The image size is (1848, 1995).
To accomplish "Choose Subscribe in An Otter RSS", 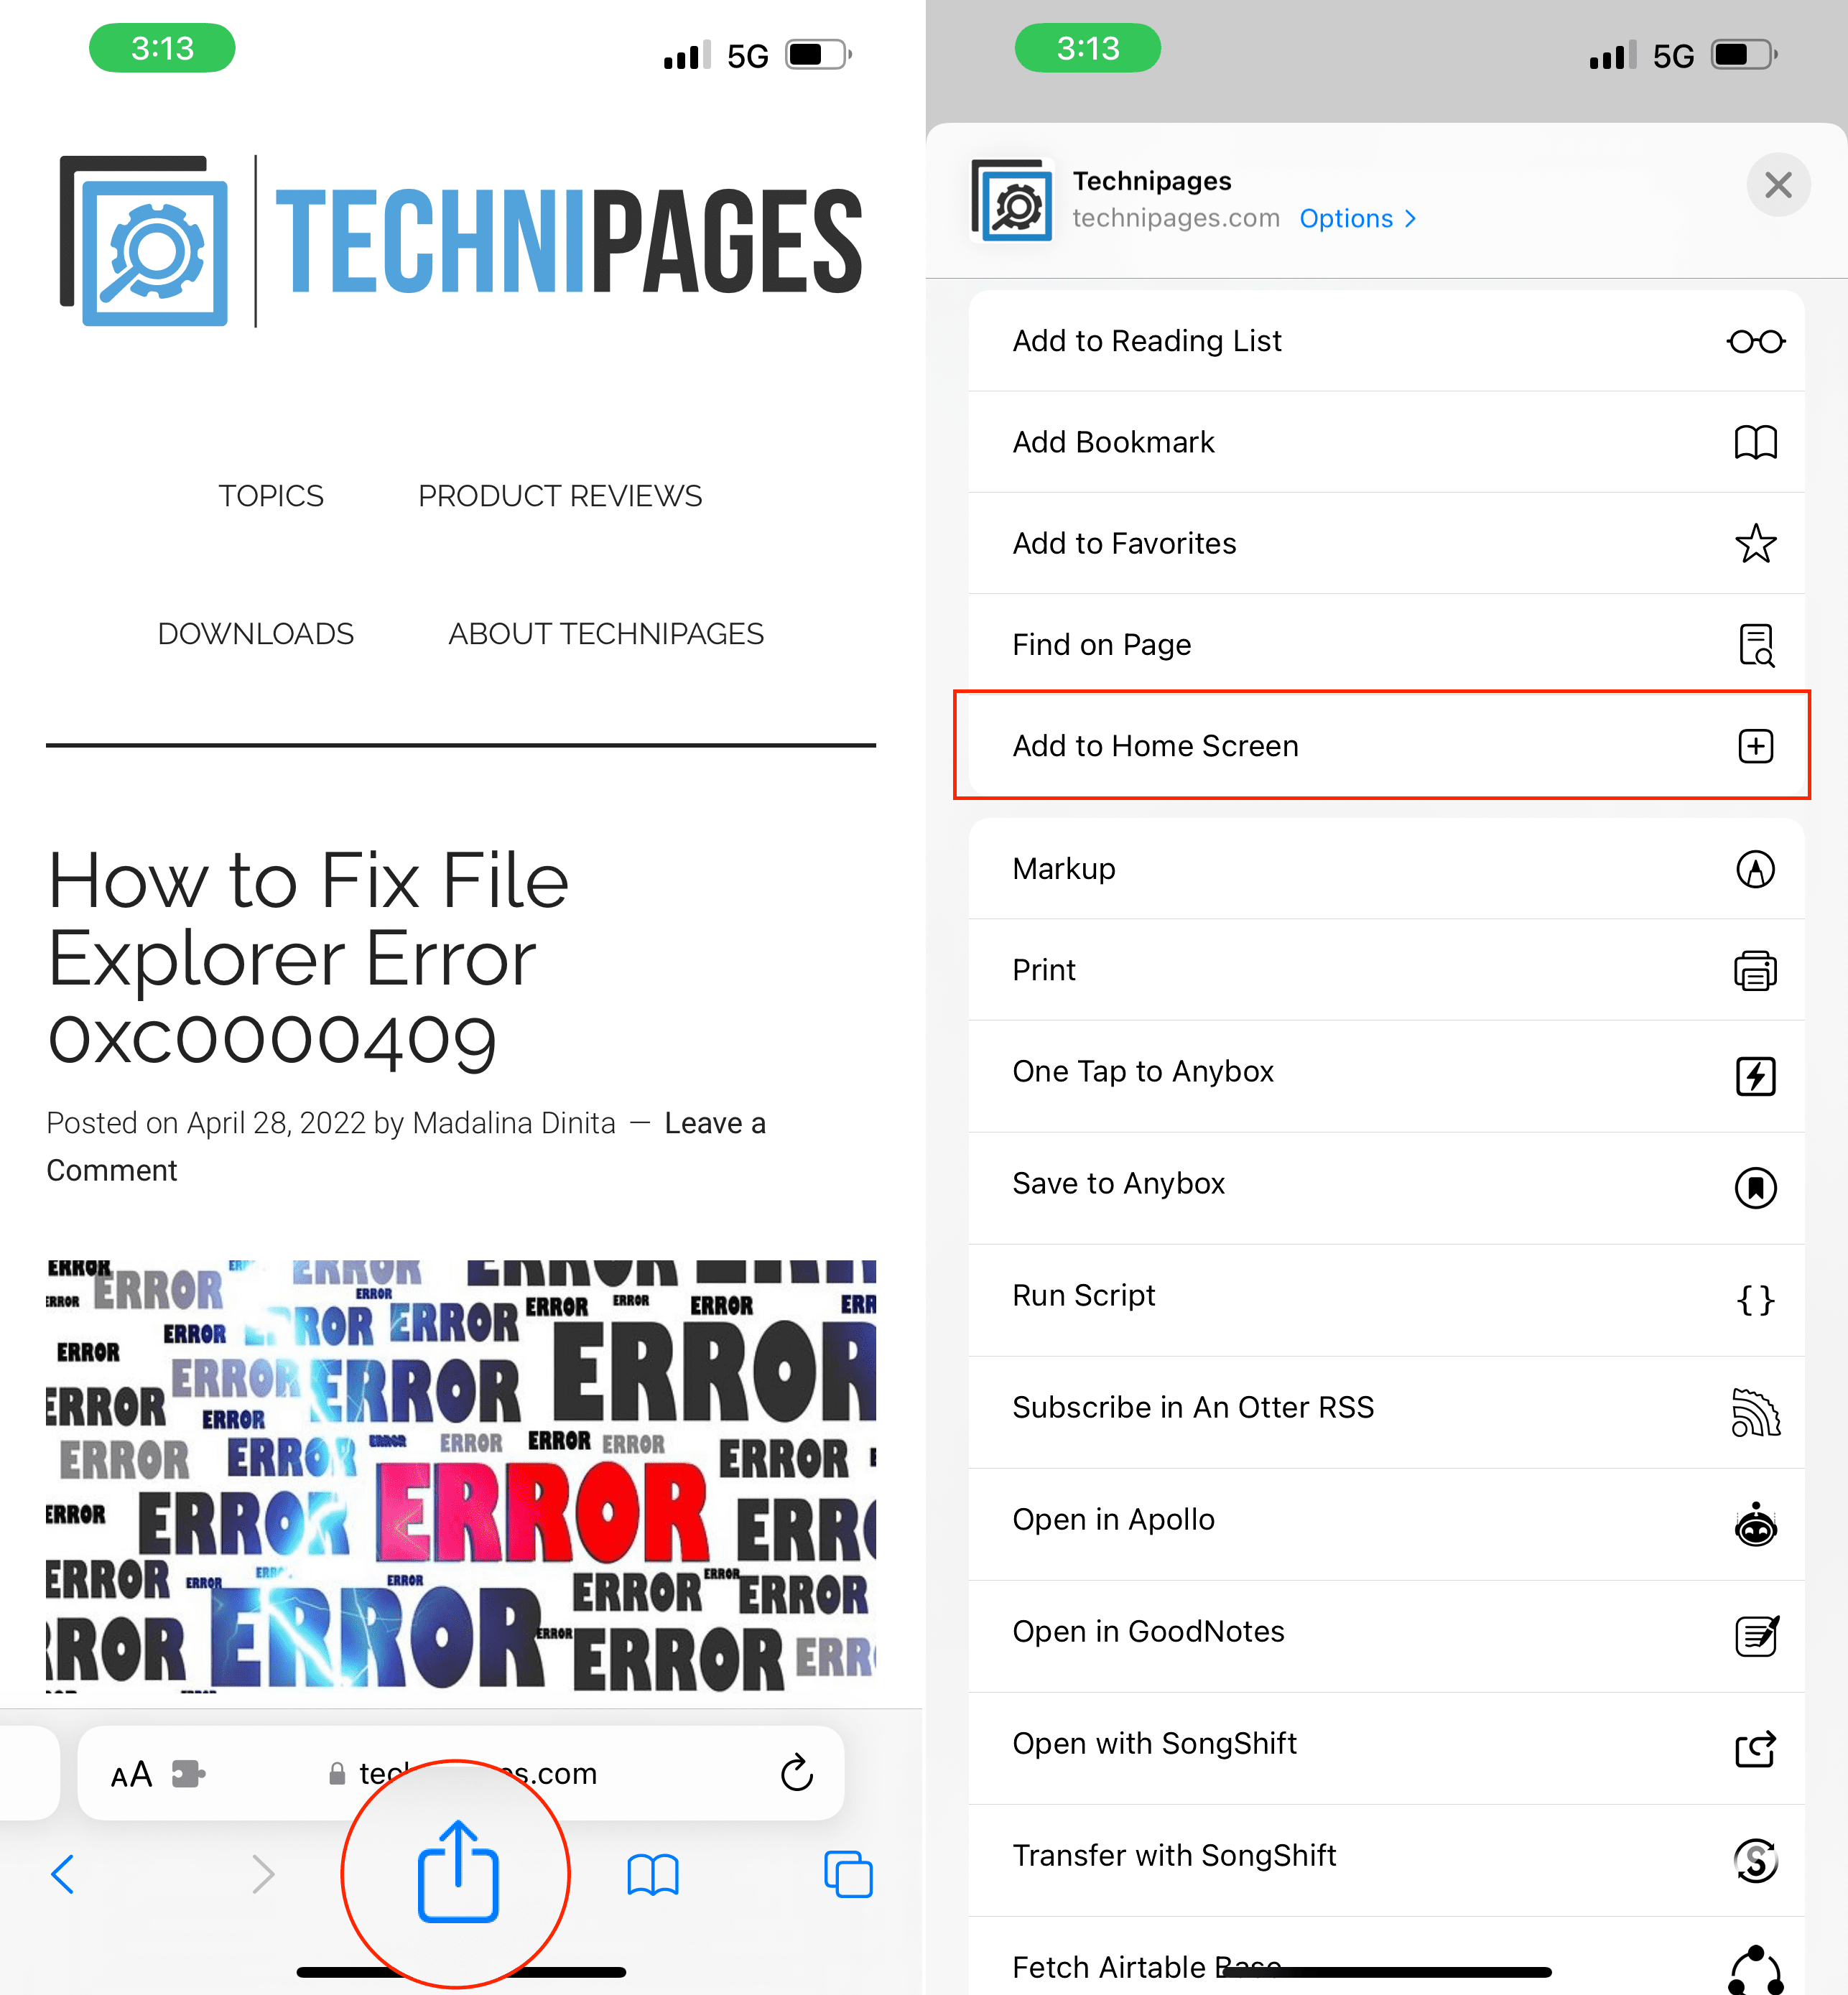I will (1386, 1412).
